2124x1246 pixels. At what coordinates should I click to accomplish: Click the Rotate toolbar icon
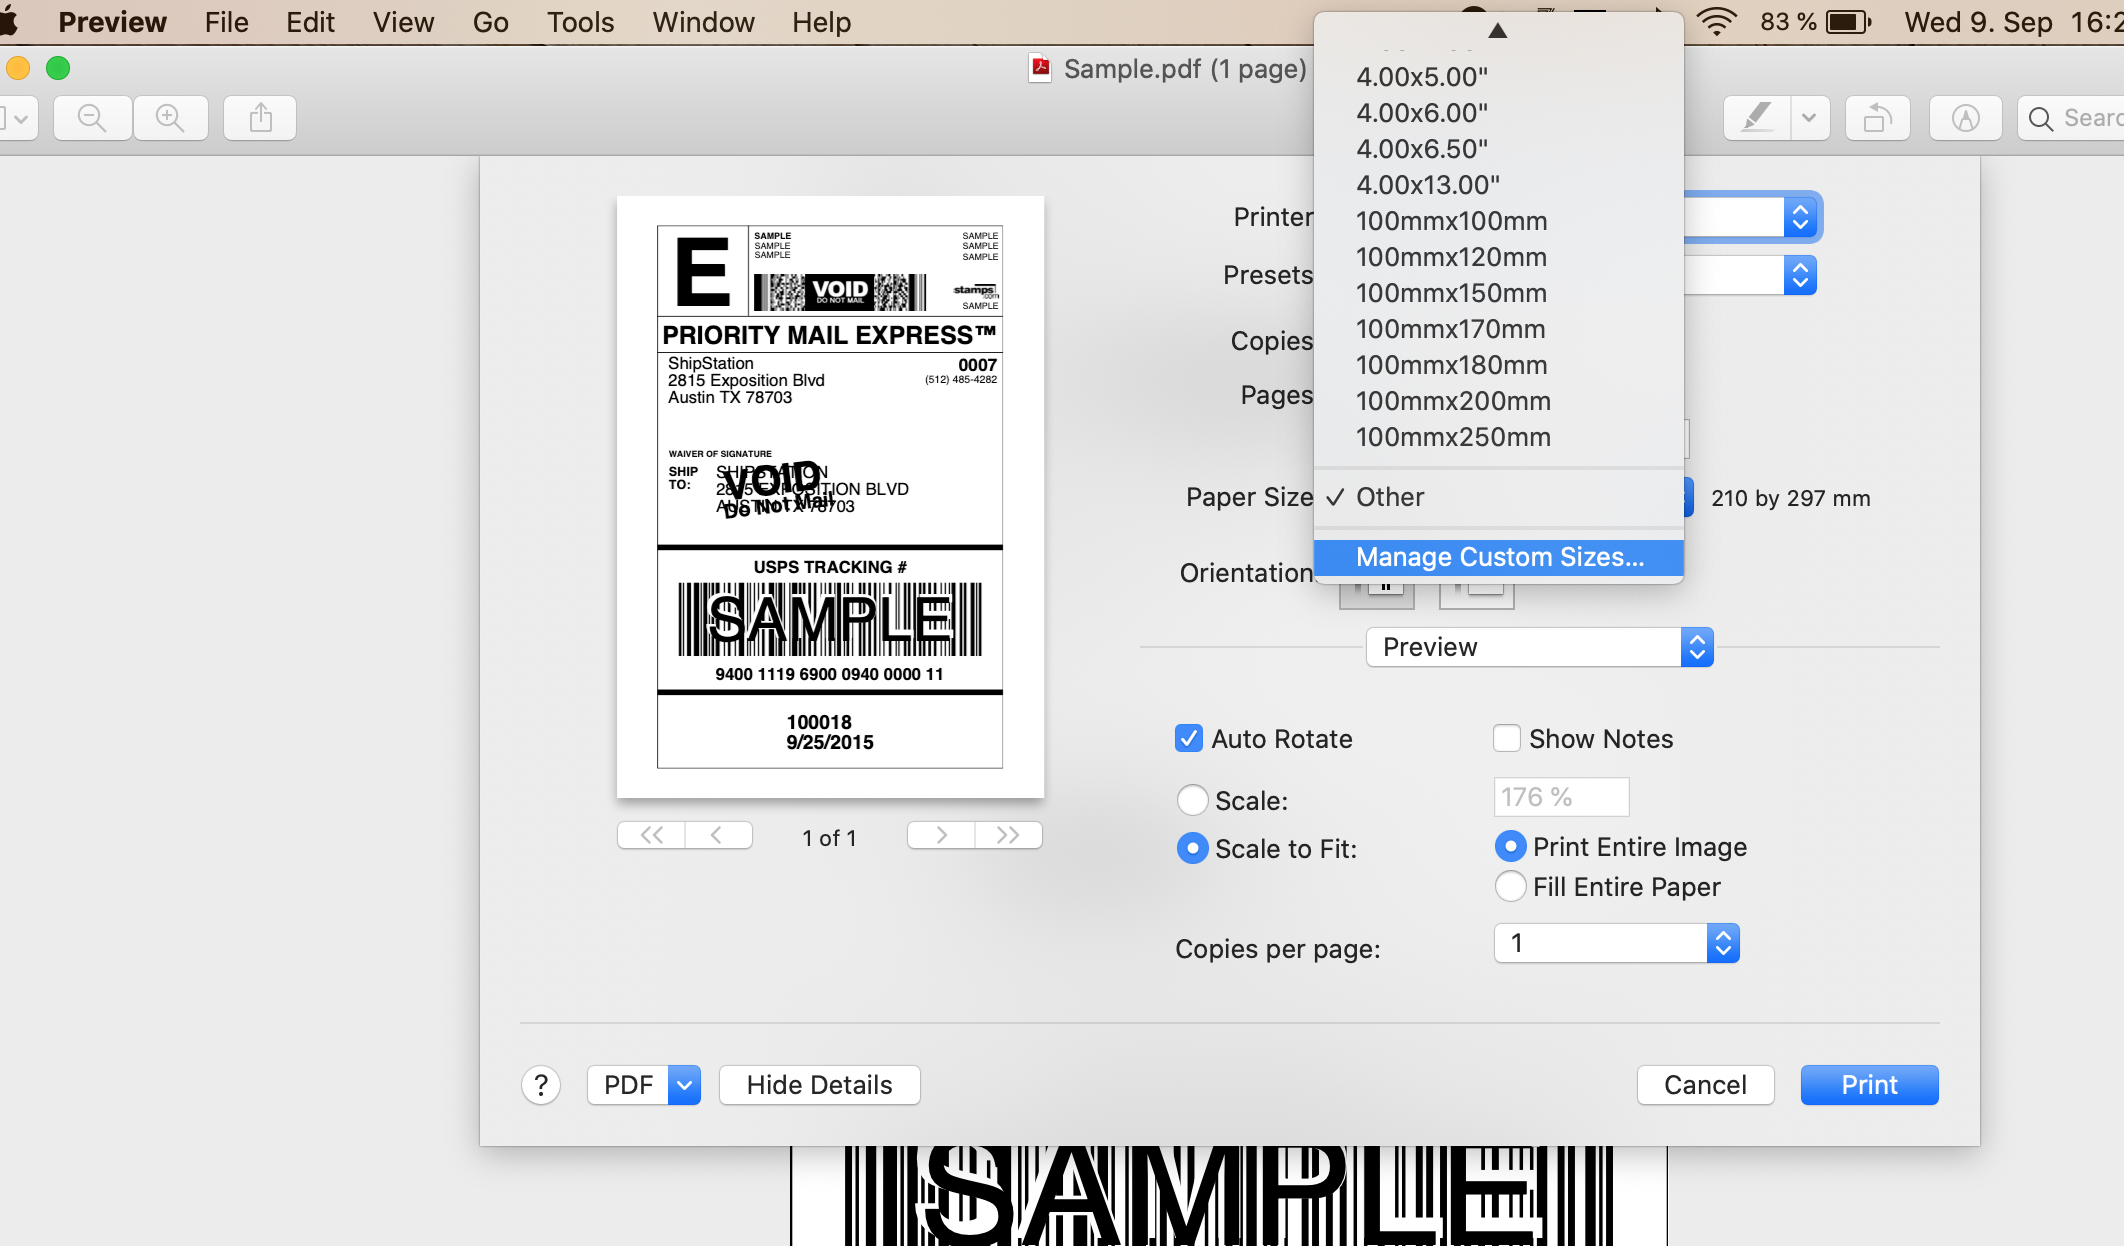point(1877,118)
